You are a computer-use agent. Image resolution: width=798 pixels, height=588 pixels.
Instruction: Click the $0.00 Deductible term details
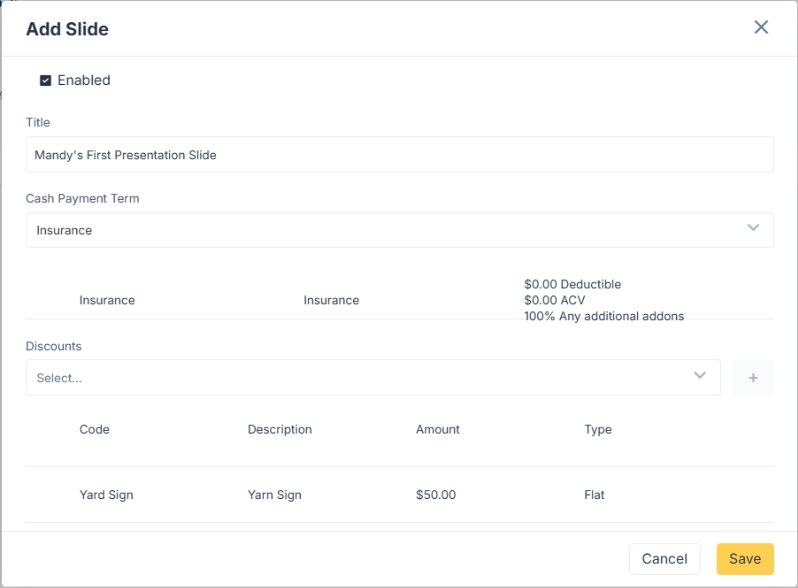click(x=572, y=285)
